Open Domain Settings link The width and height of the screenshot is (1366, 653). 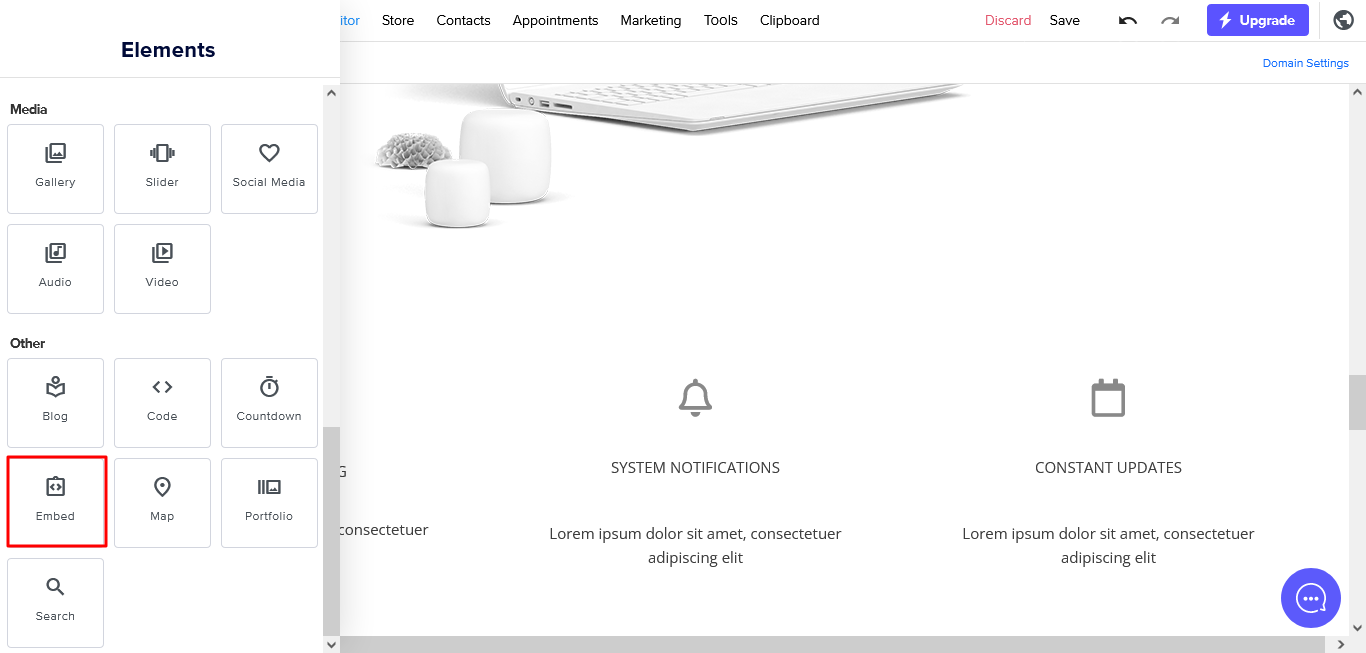[1306, 63]
